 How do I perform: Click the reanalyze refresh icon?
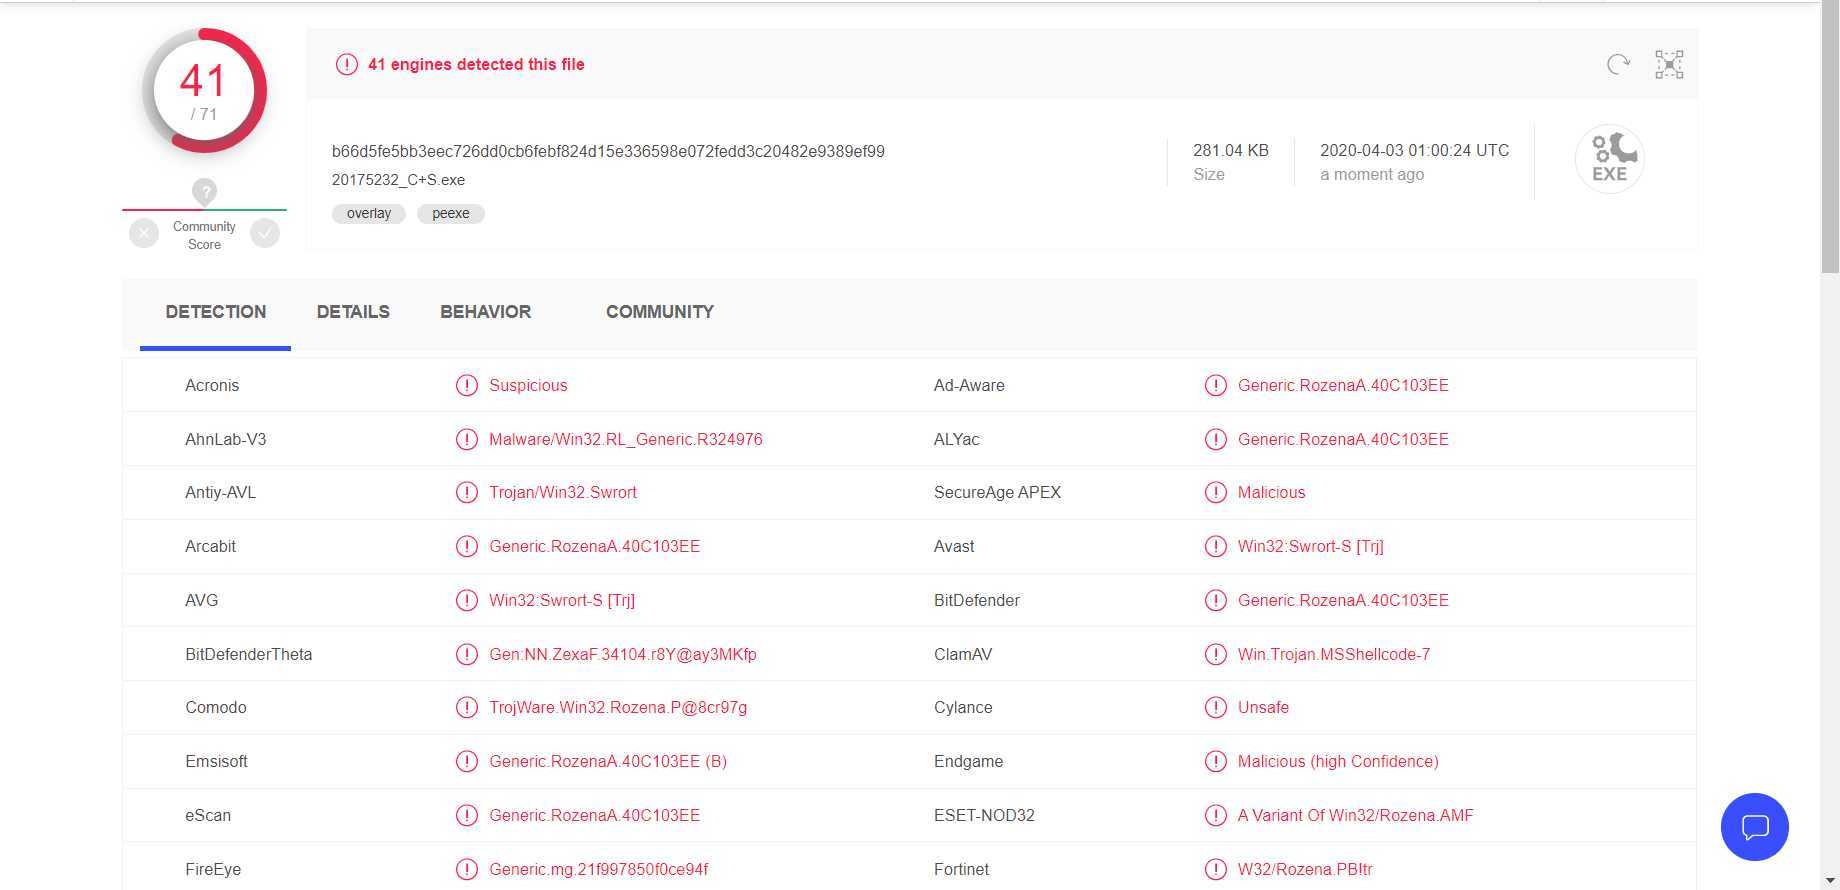(x=1618, y=64)
